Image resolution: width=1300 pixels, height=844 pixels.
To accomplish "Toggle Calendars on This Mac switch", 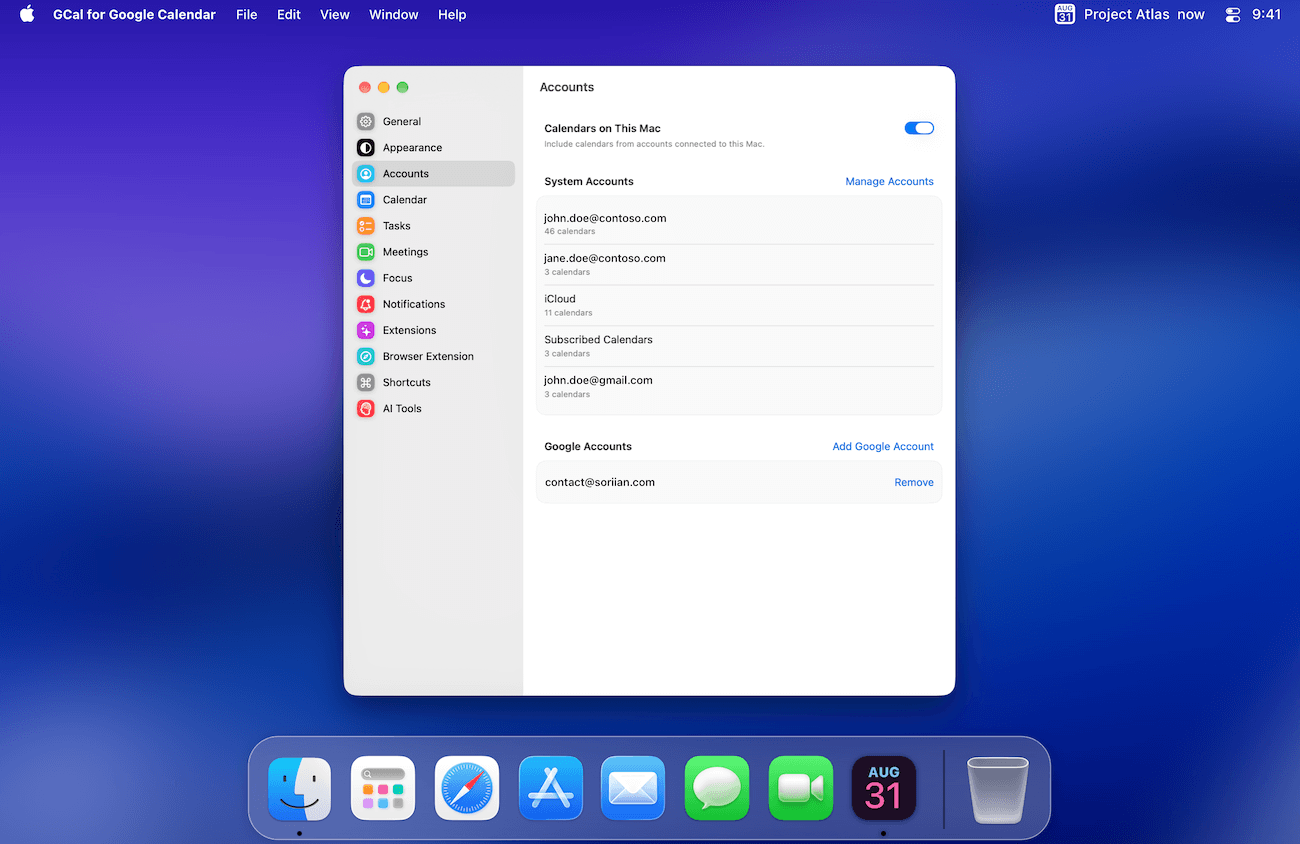I will click(x=919, y=128).
